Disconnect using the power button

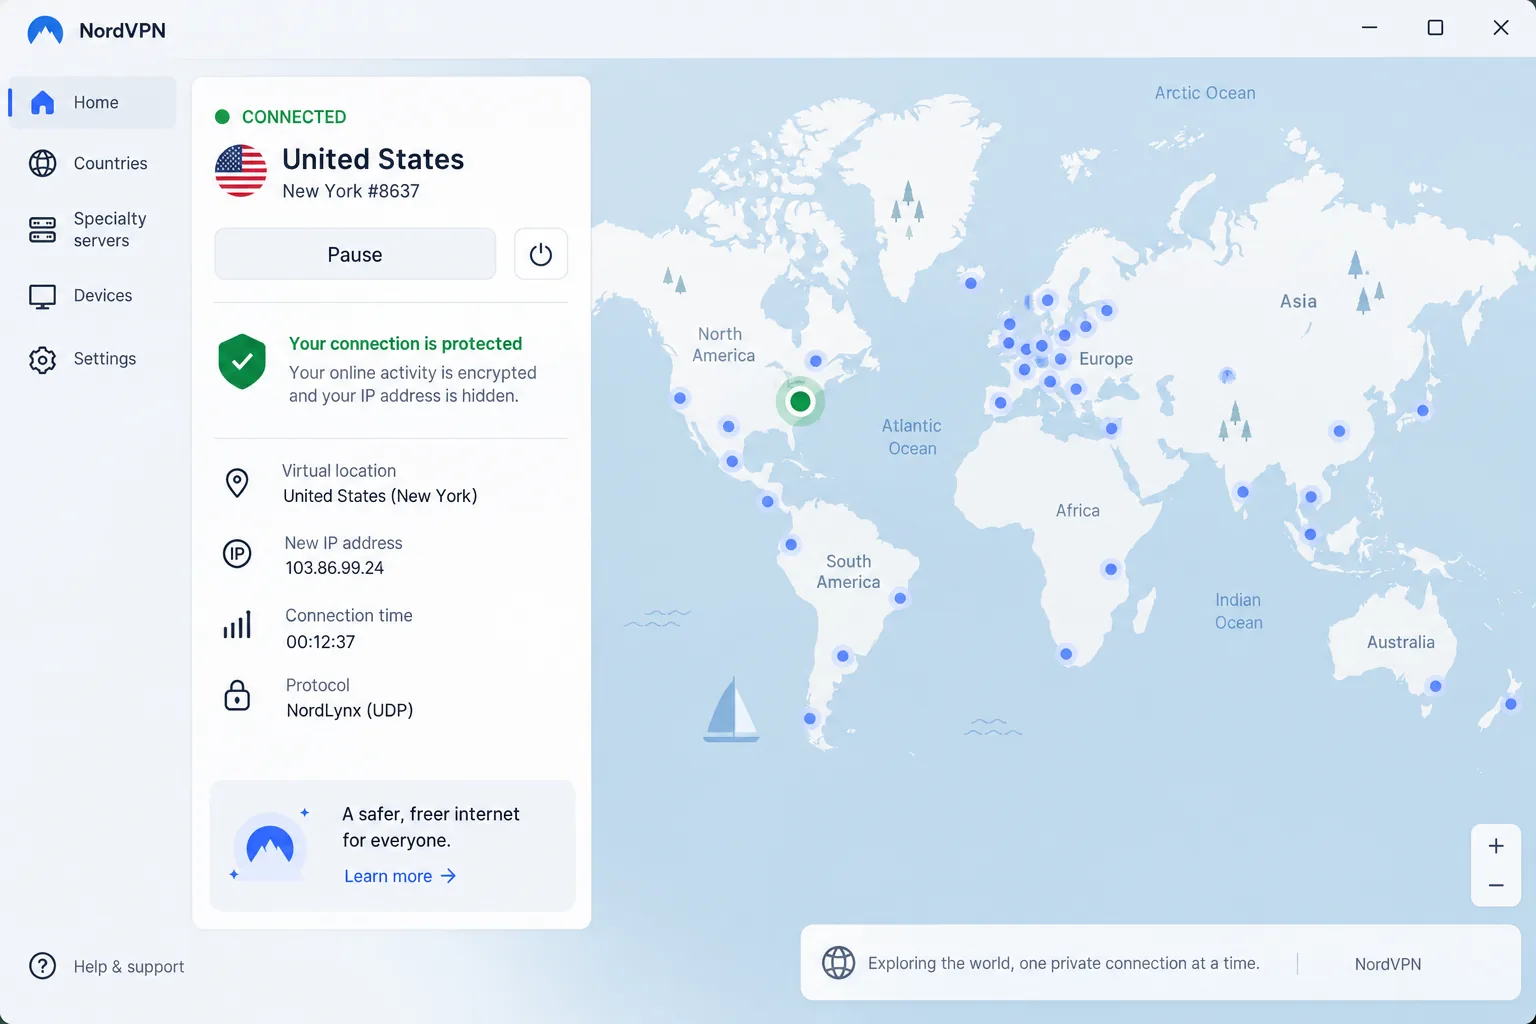click(541, 254)
